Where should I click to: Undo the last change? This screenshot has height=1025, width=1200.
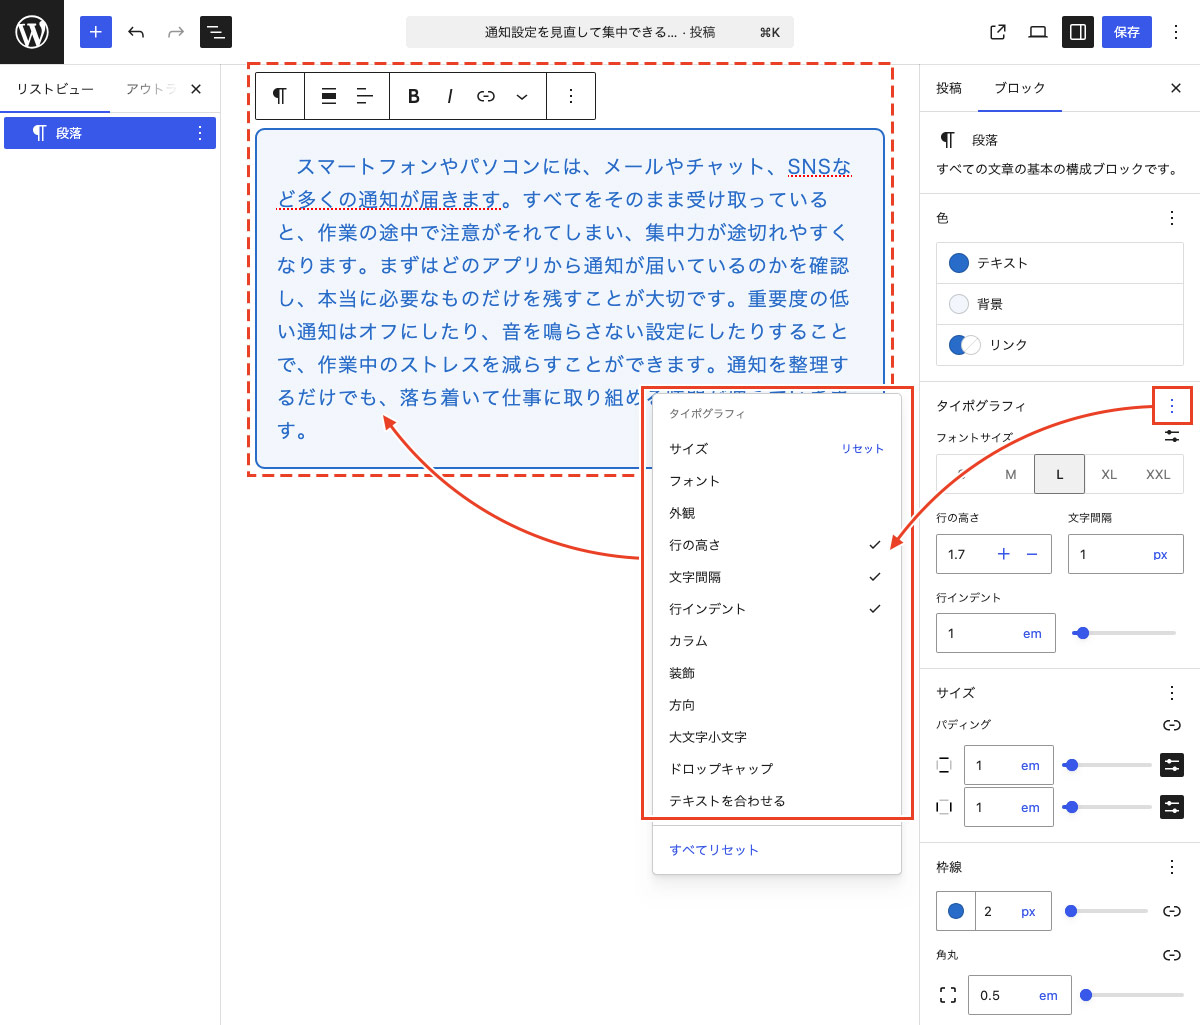136,32
